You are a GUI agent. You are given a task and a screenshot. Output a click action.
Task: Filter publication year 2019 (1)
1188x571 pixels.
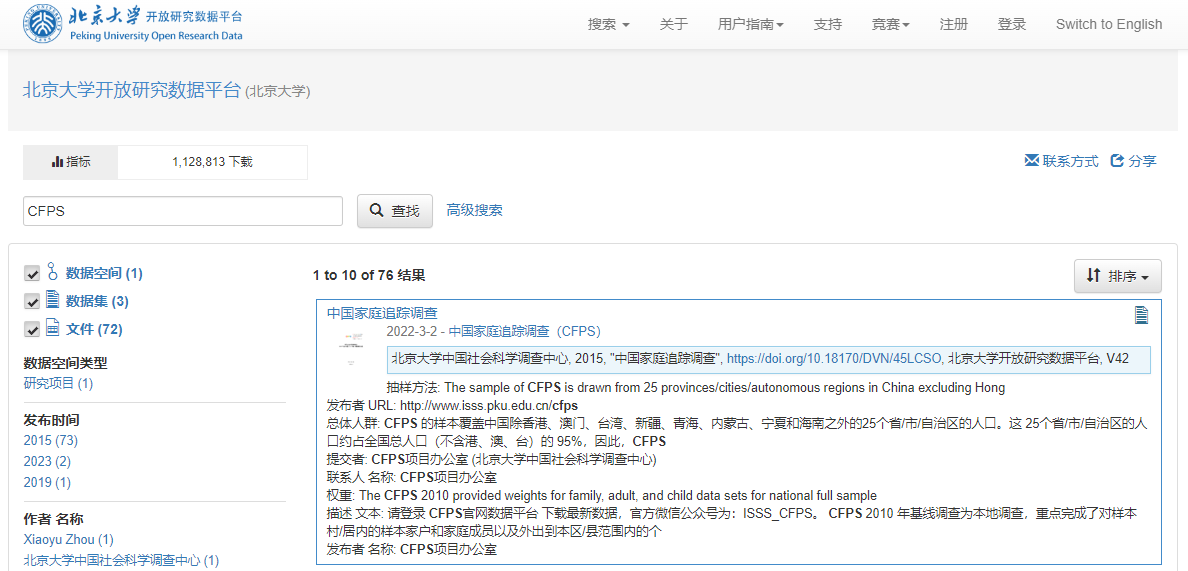click(48, 482)
